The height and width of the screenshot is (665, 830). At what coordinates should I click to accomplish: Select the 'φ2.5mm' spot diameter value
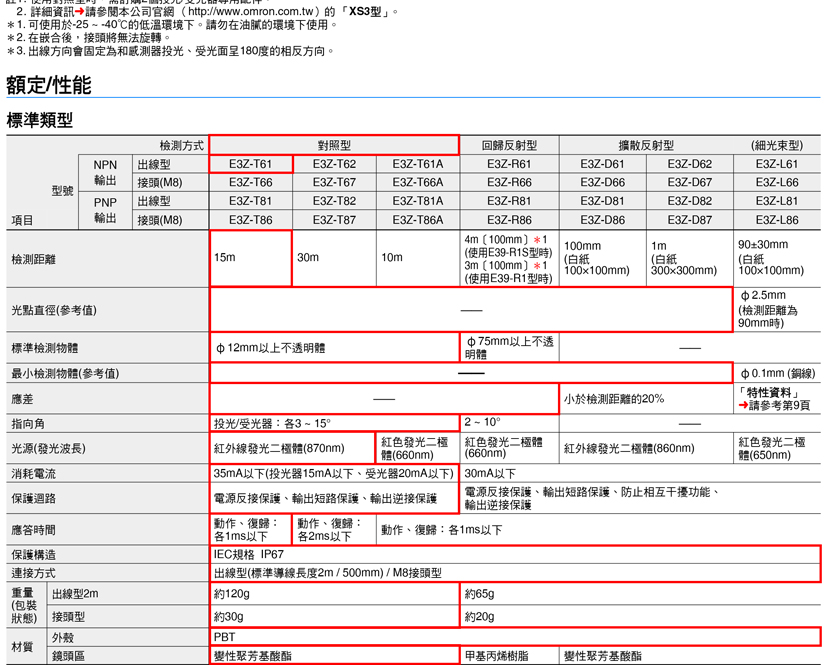click(x=763, y=295)
